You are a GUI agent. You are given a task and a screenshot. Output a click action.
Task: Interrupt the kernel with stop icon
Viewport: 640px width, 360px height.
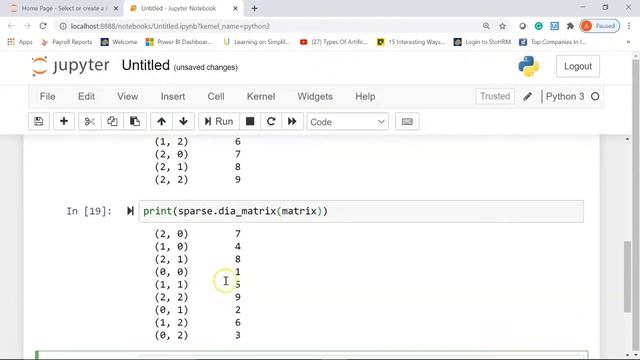(250, 122)
